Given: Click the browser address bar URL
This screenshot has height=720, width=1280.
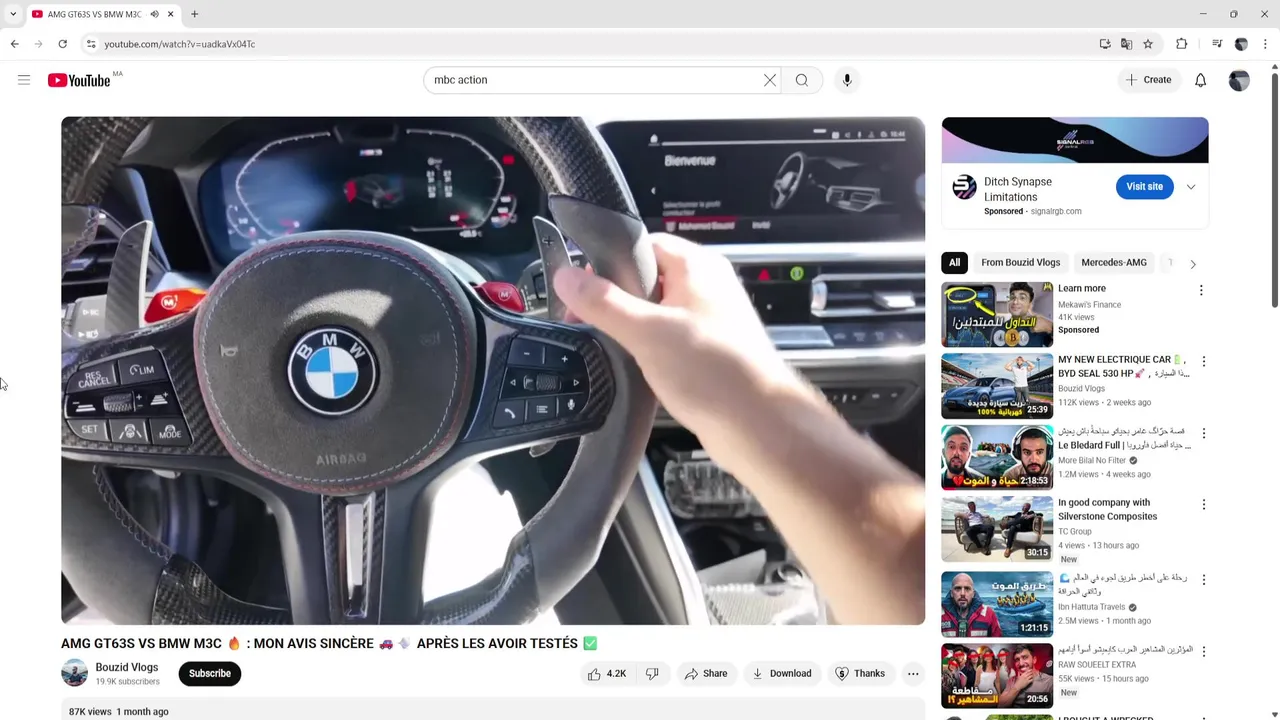Looking at the screenshot, I should click(x=180, y=44).
